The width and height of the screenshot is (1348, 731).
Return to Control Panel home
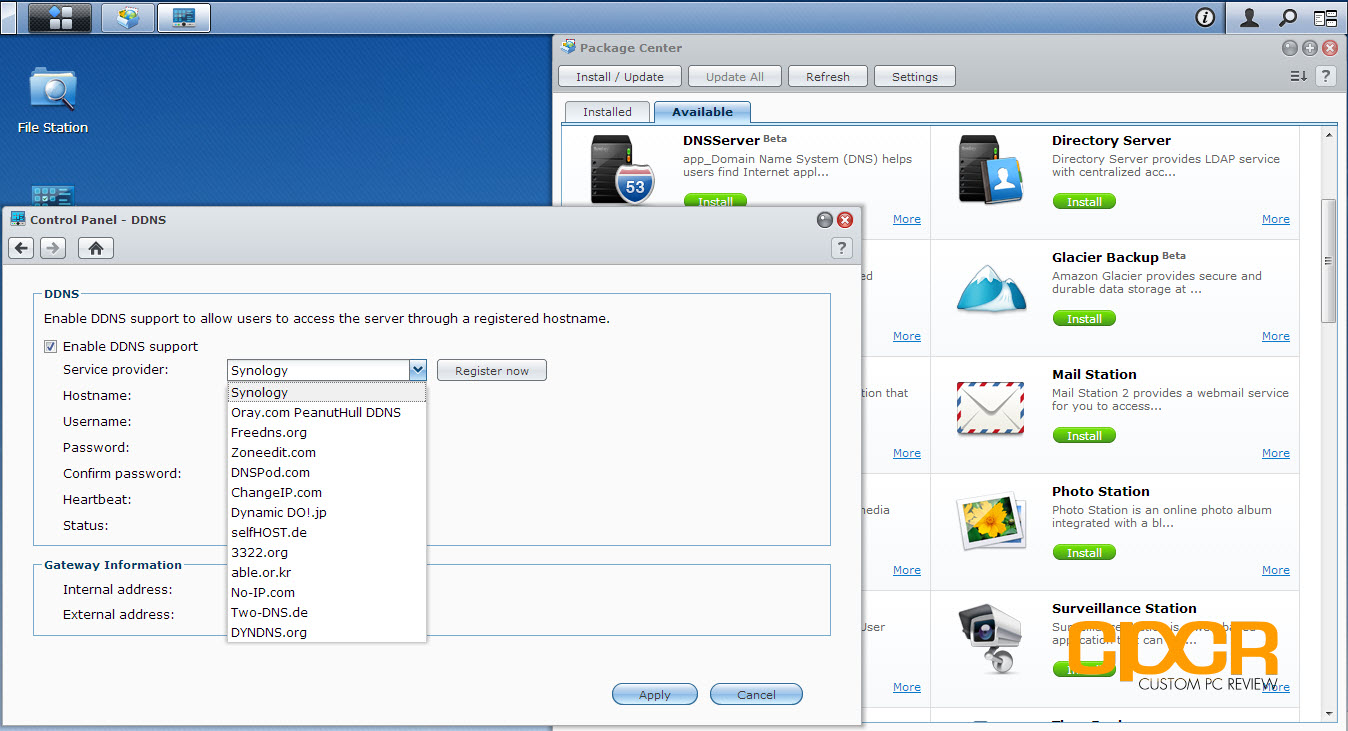(x=96, y=248)
